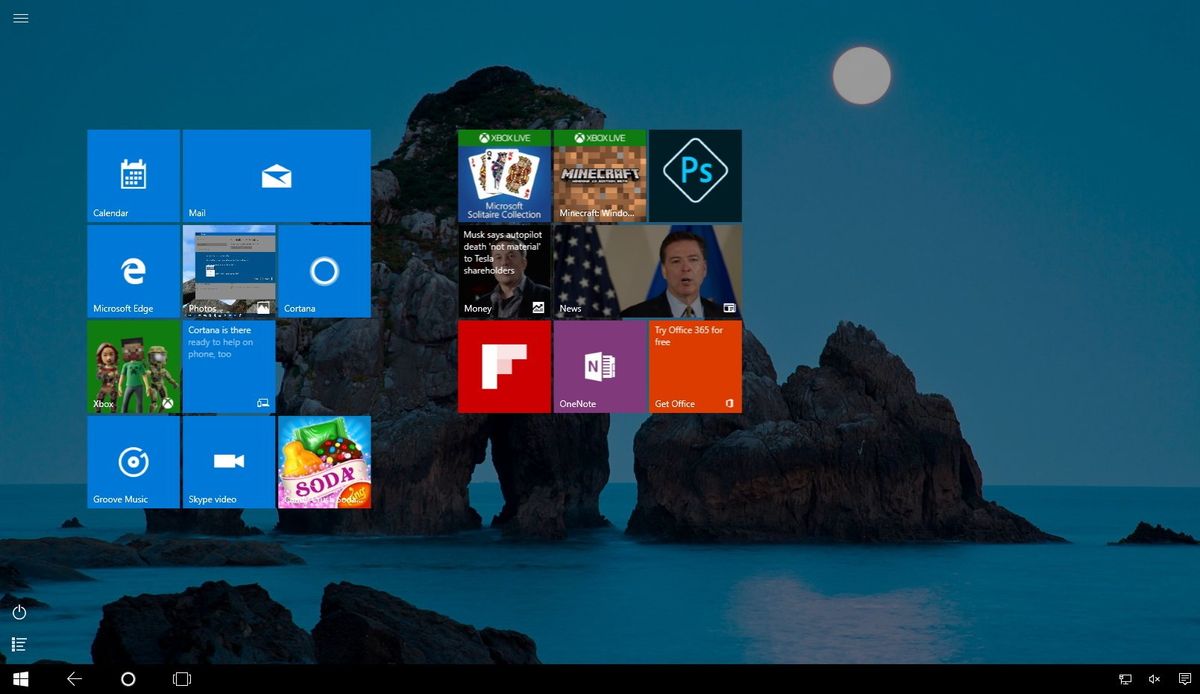Open OneNote
Viewport: 1200px width, 694px height.
(599, 366)
